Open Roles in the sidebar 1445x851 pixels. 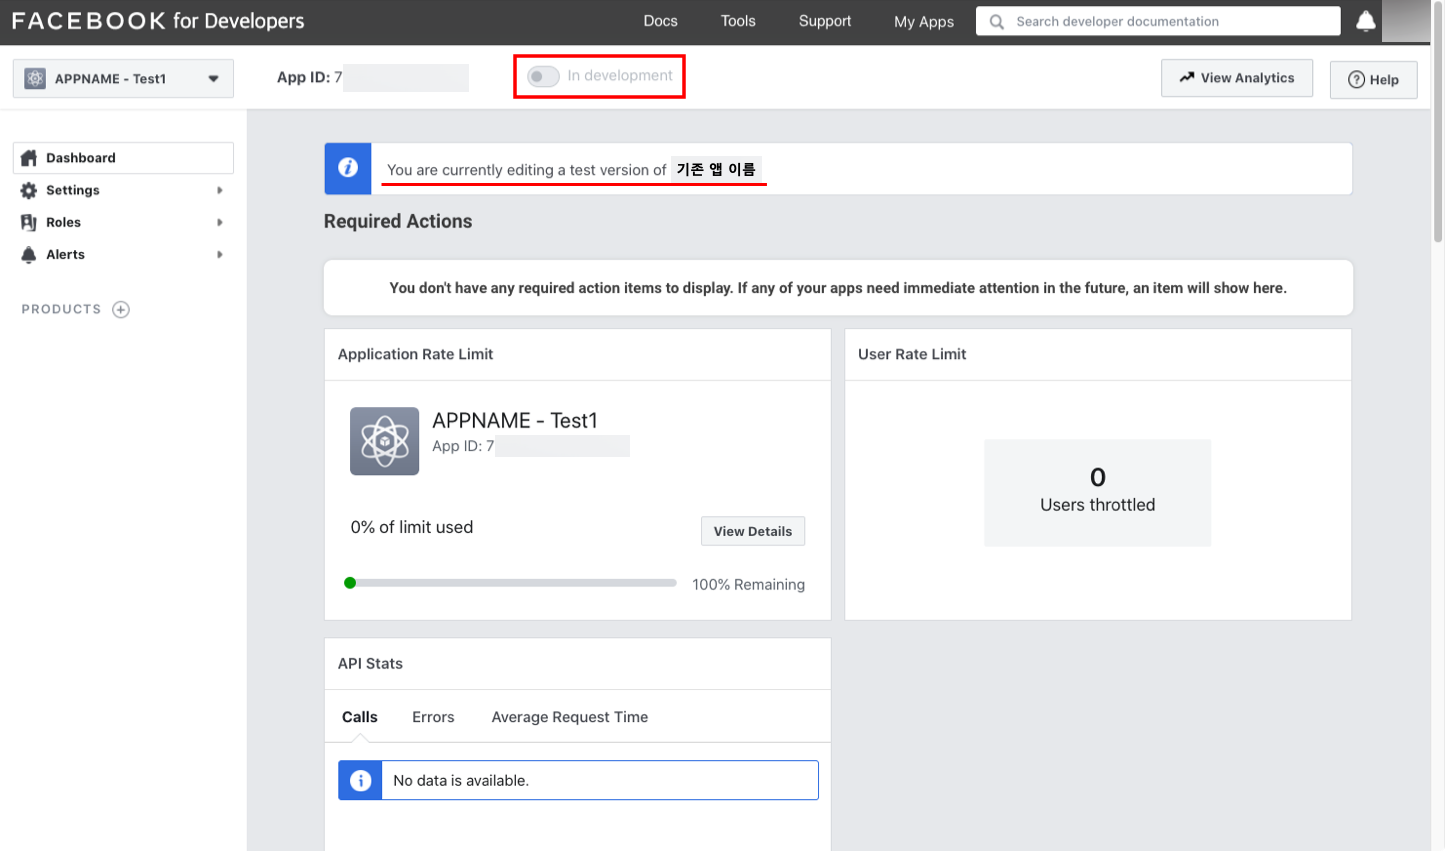pos(123,222)
